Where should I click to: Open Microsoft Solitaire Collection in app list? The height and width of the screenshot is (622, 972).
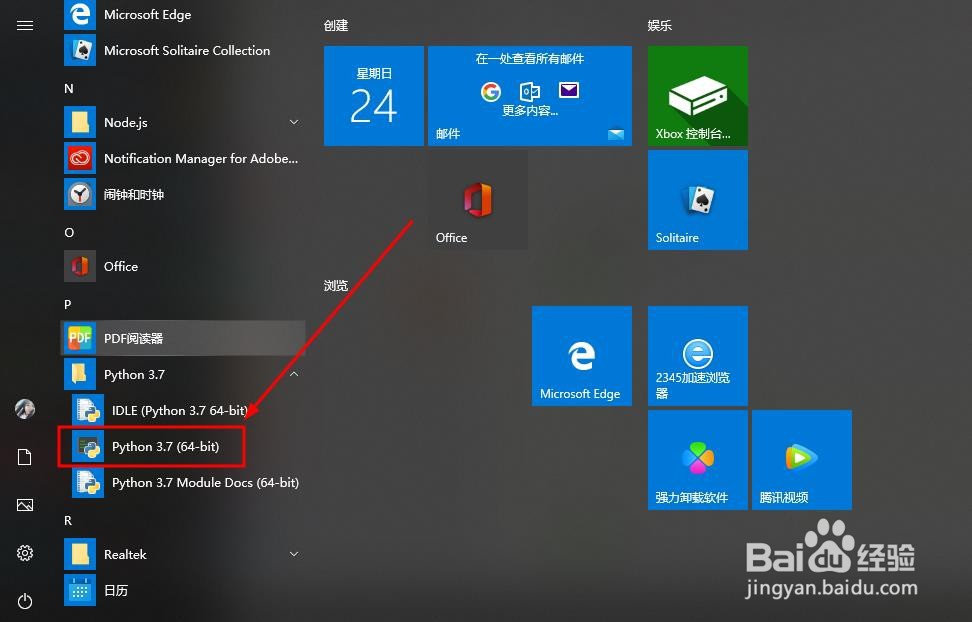[x=185, y=50]
